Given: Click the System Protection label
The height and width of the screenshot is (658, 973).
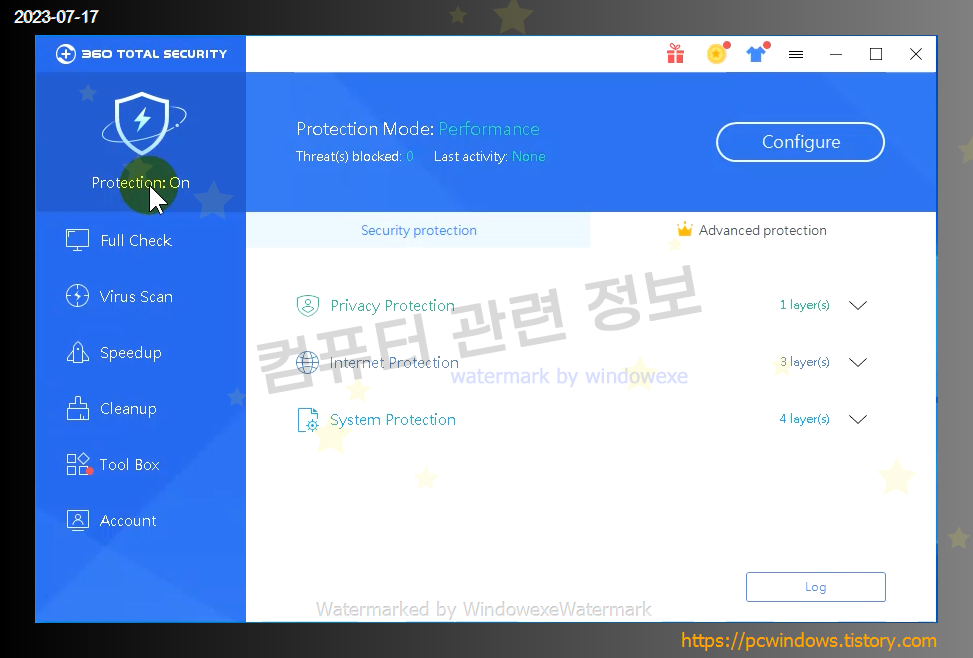Looking at the screenshot, I should tap(393, 420).
